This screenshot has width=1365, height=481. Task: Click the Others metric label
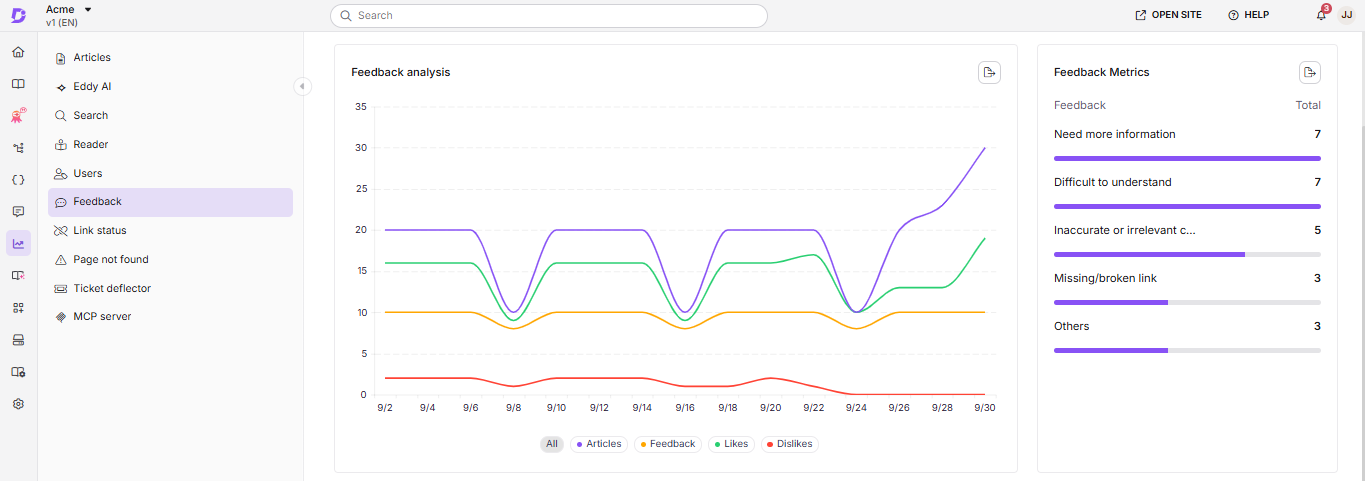tap(1072, 326)
